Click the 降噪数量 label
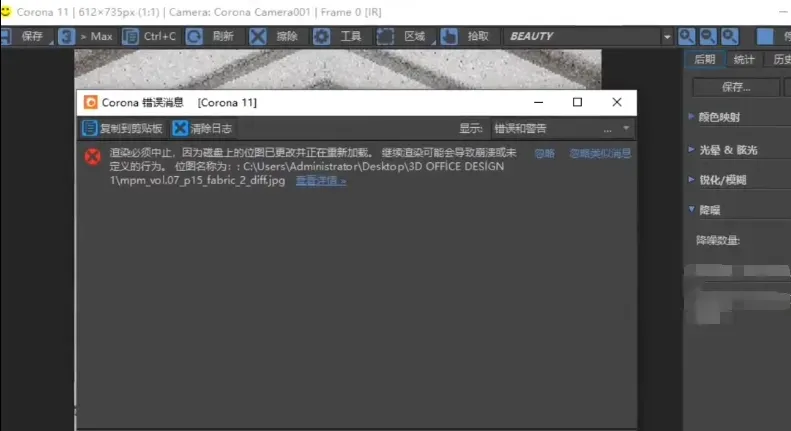Viewport: 791px width, 431px height. click(717, 241)
